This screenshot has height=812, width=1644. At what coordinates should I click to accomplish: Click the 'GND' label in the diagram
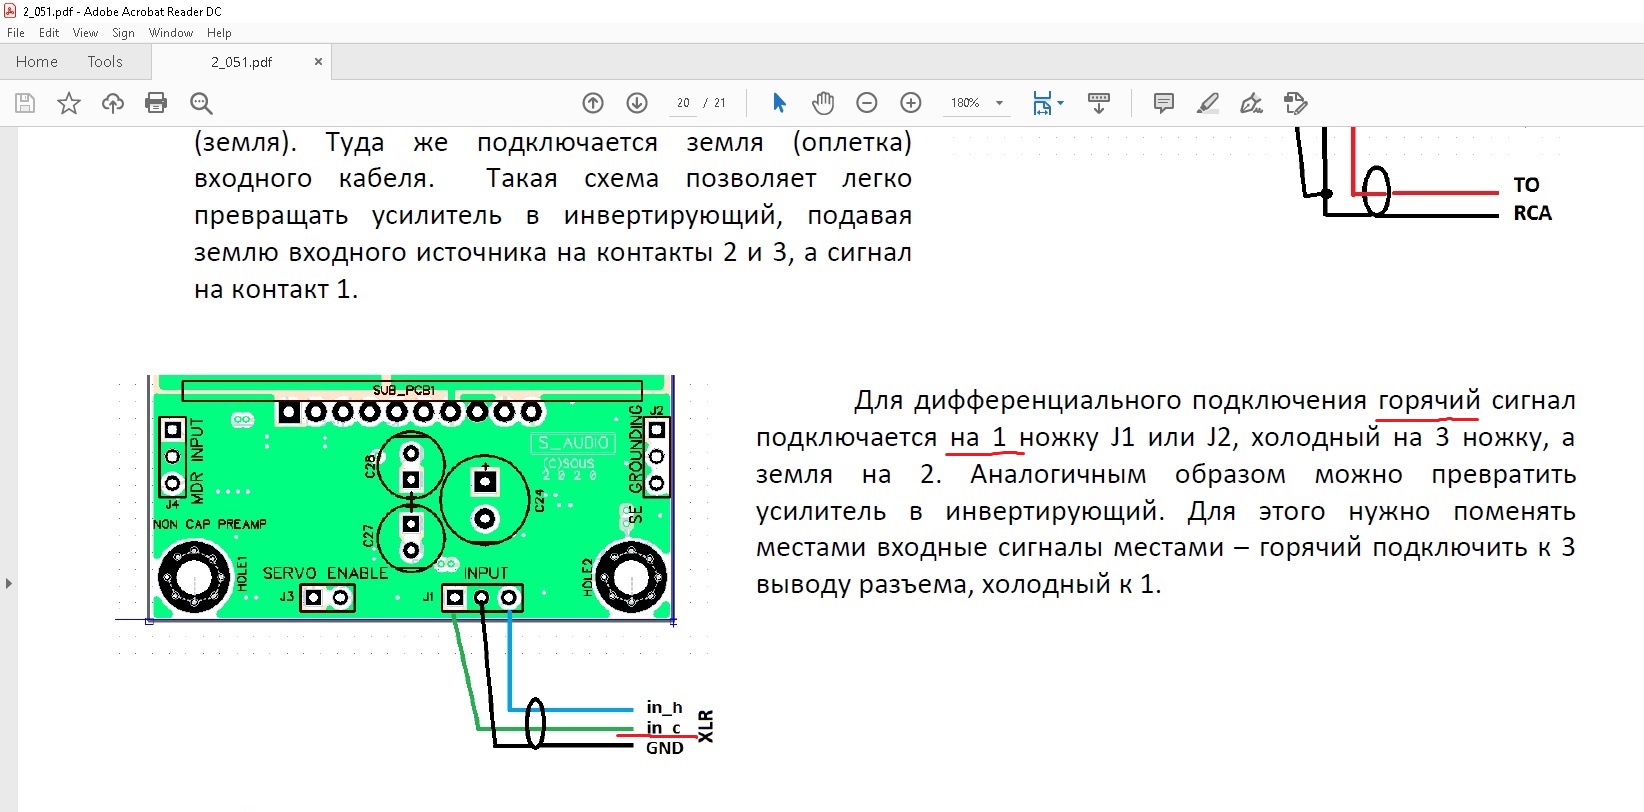[x=665, y=748]
